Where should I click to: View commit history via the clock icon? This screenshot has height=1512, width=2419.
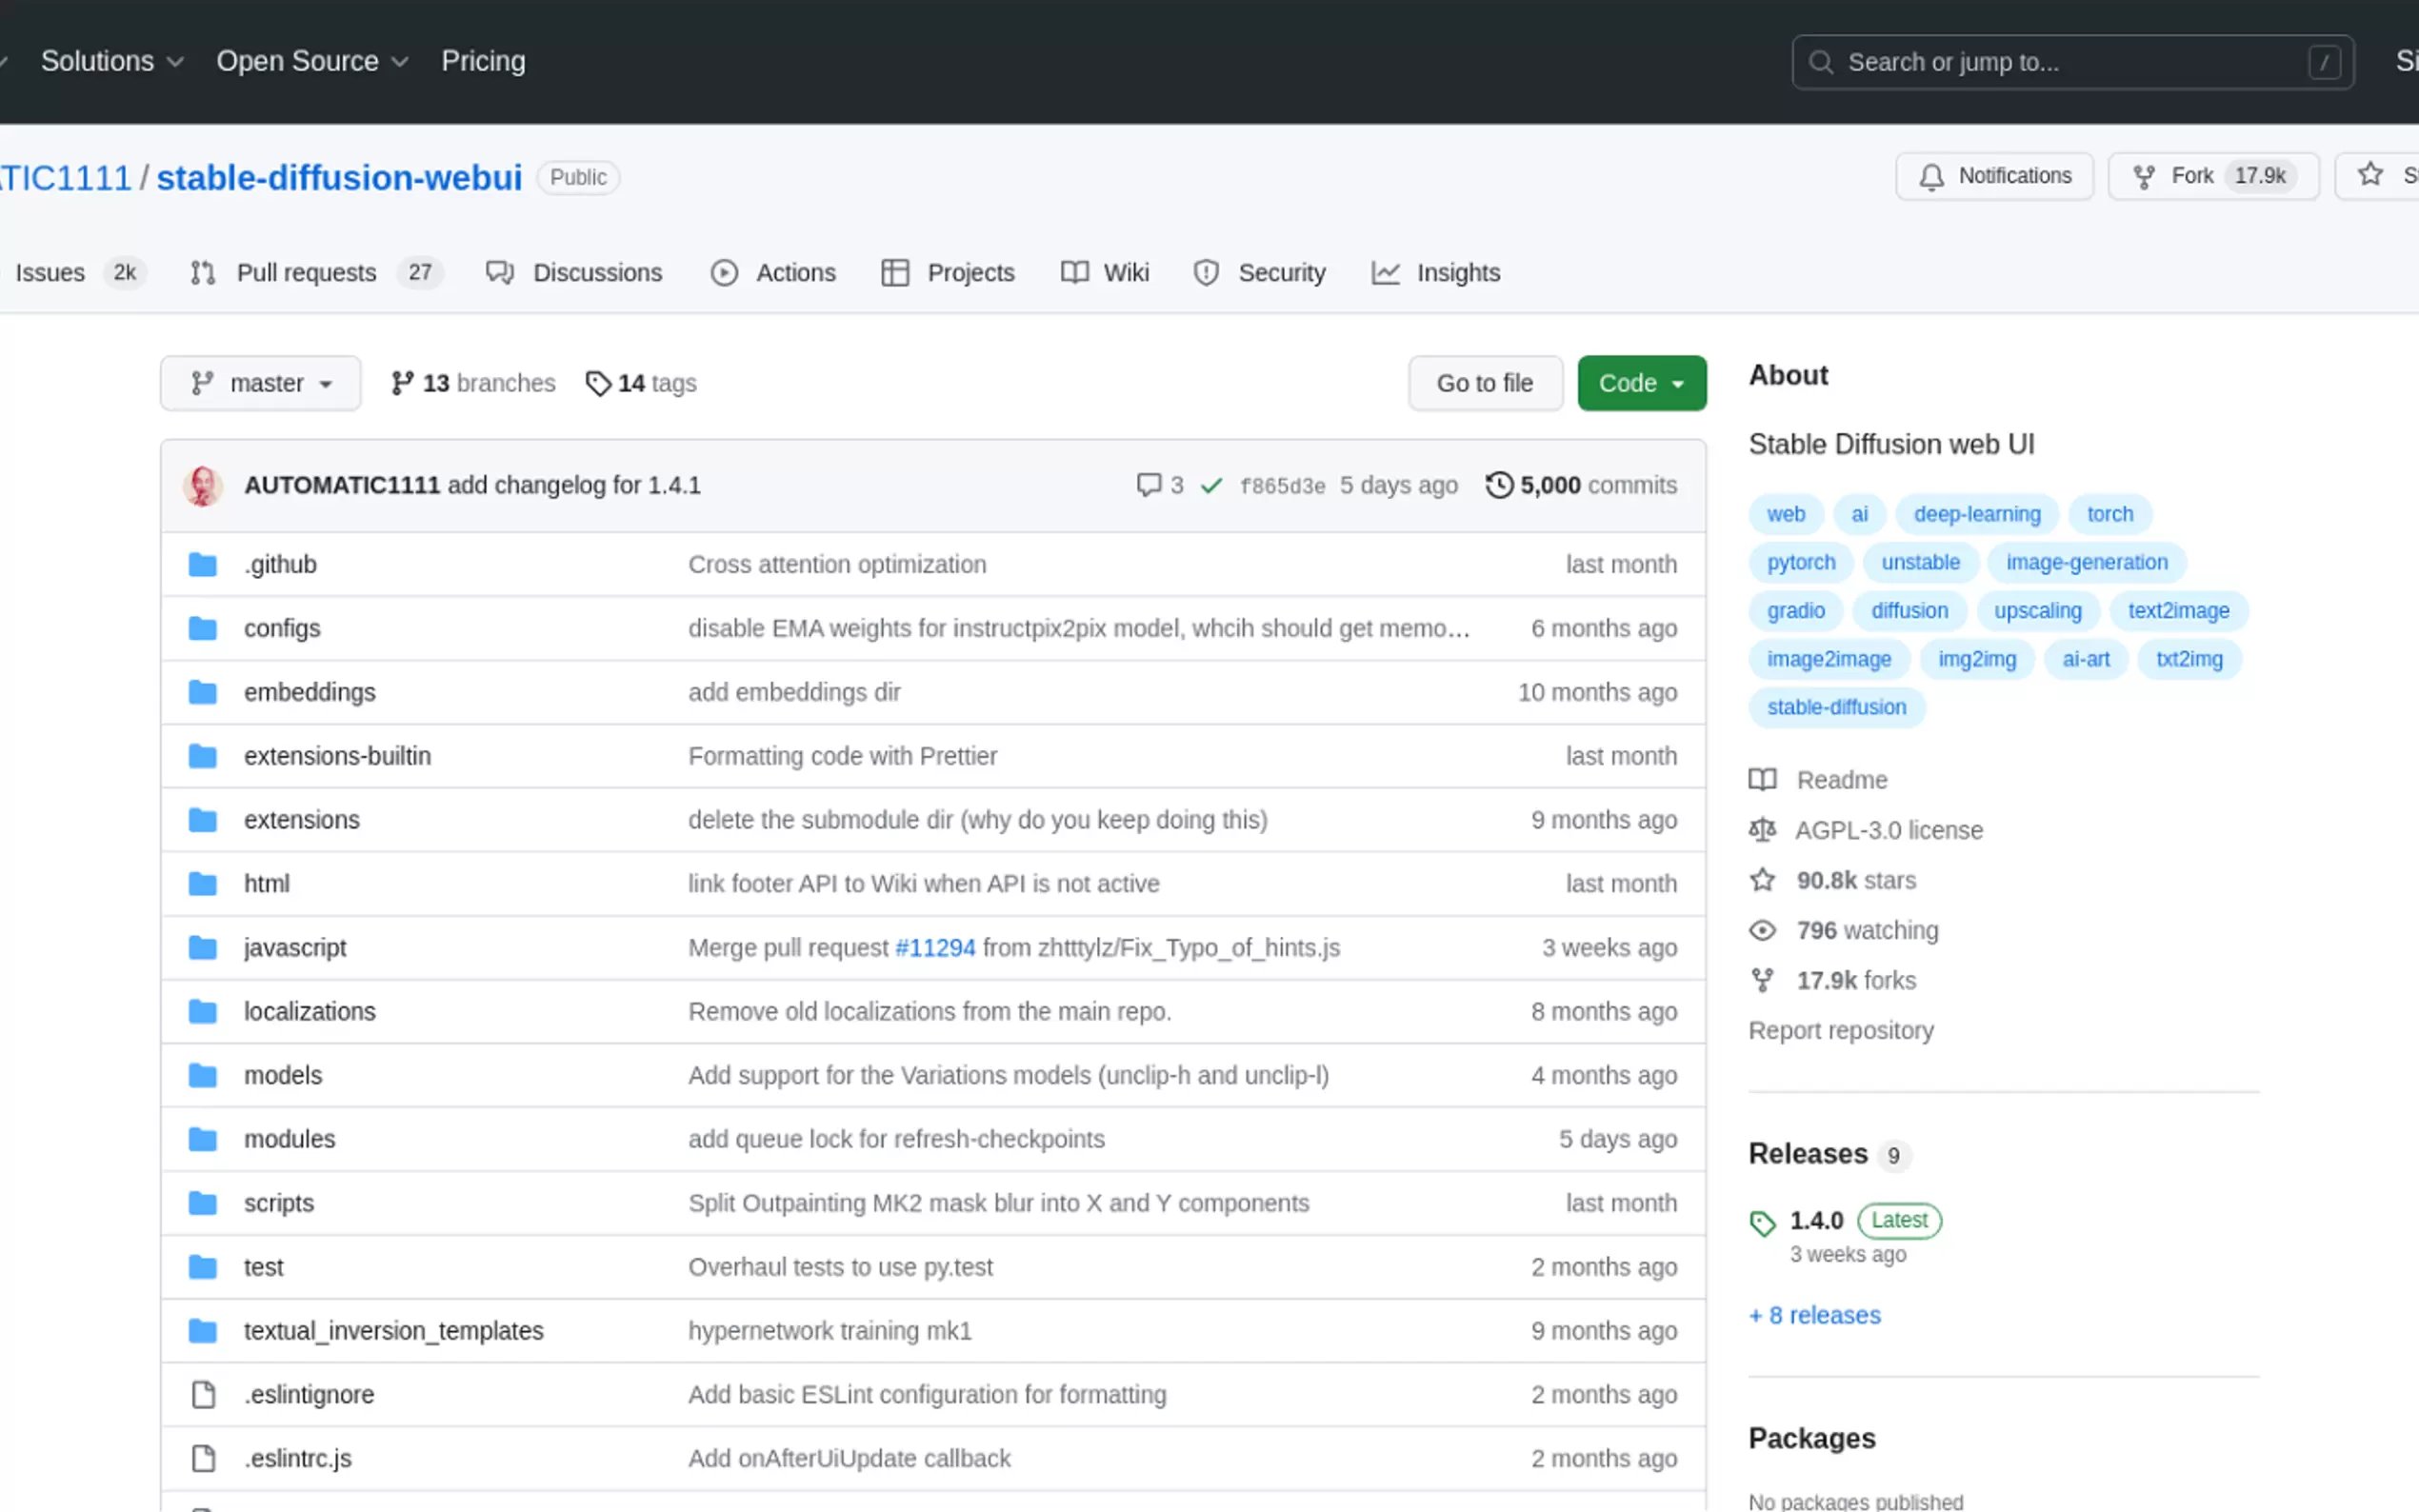click(1498, 485)
